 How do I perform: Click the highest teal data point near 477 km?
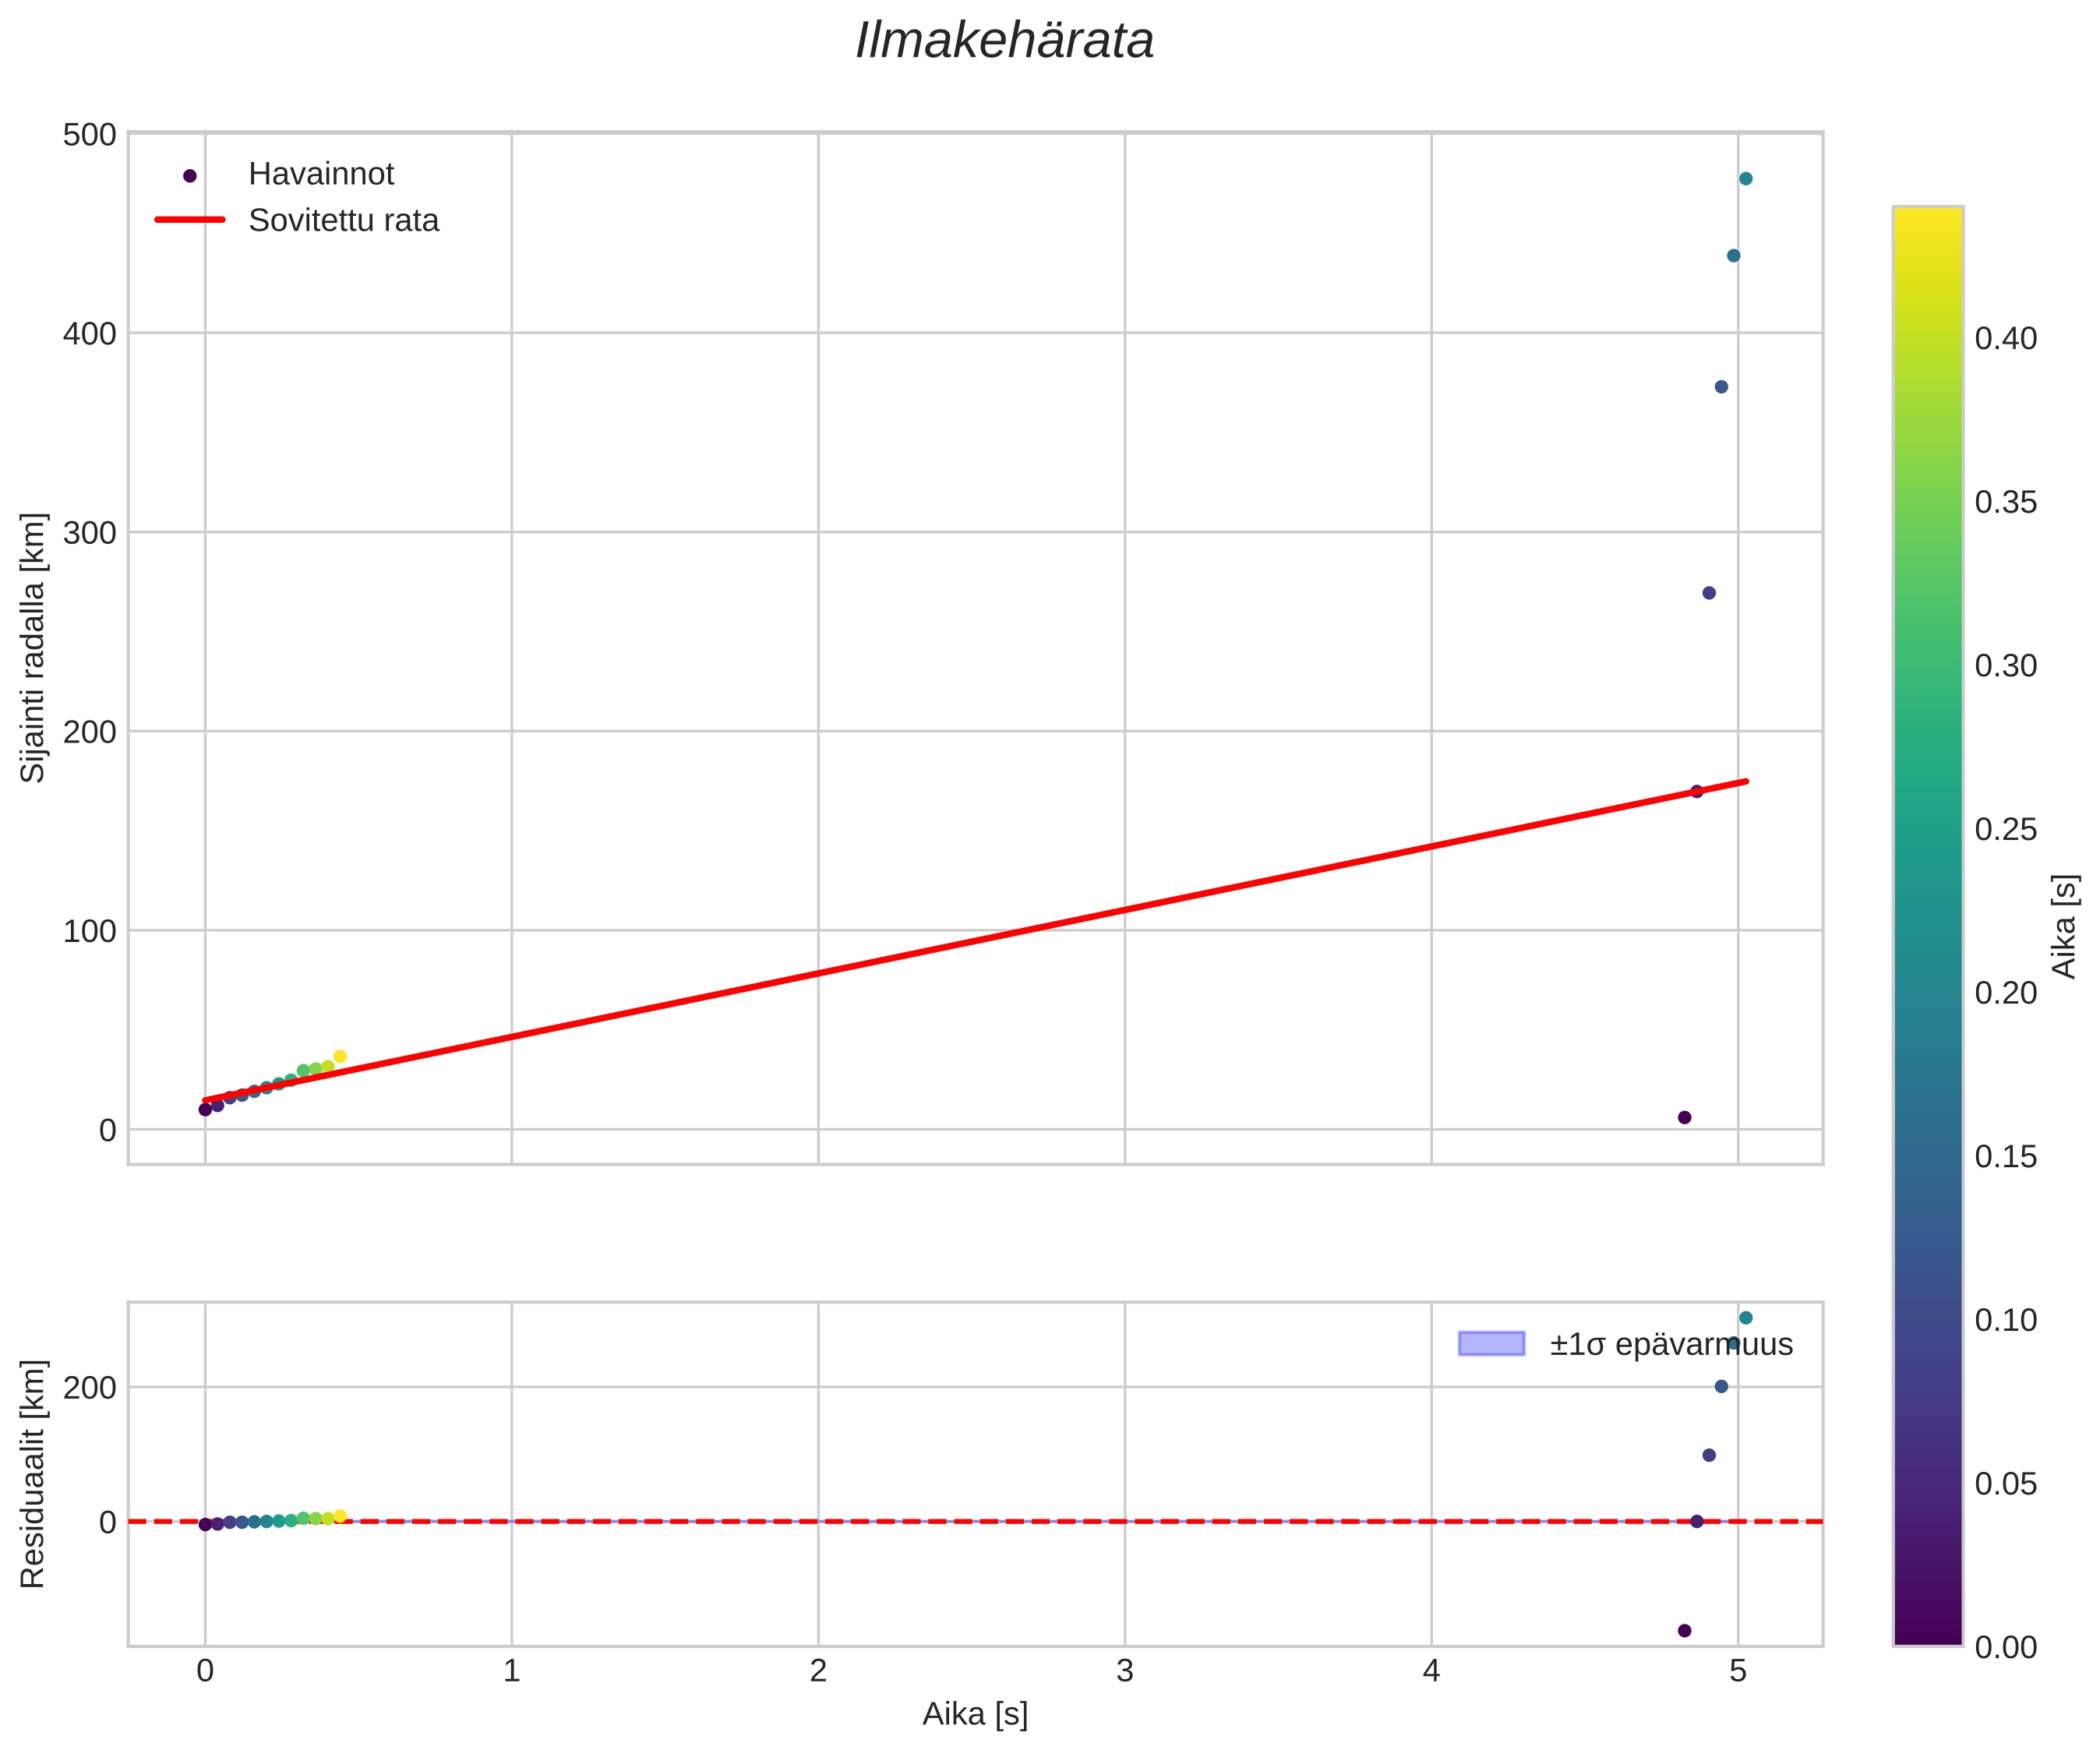coord(1745,179)
